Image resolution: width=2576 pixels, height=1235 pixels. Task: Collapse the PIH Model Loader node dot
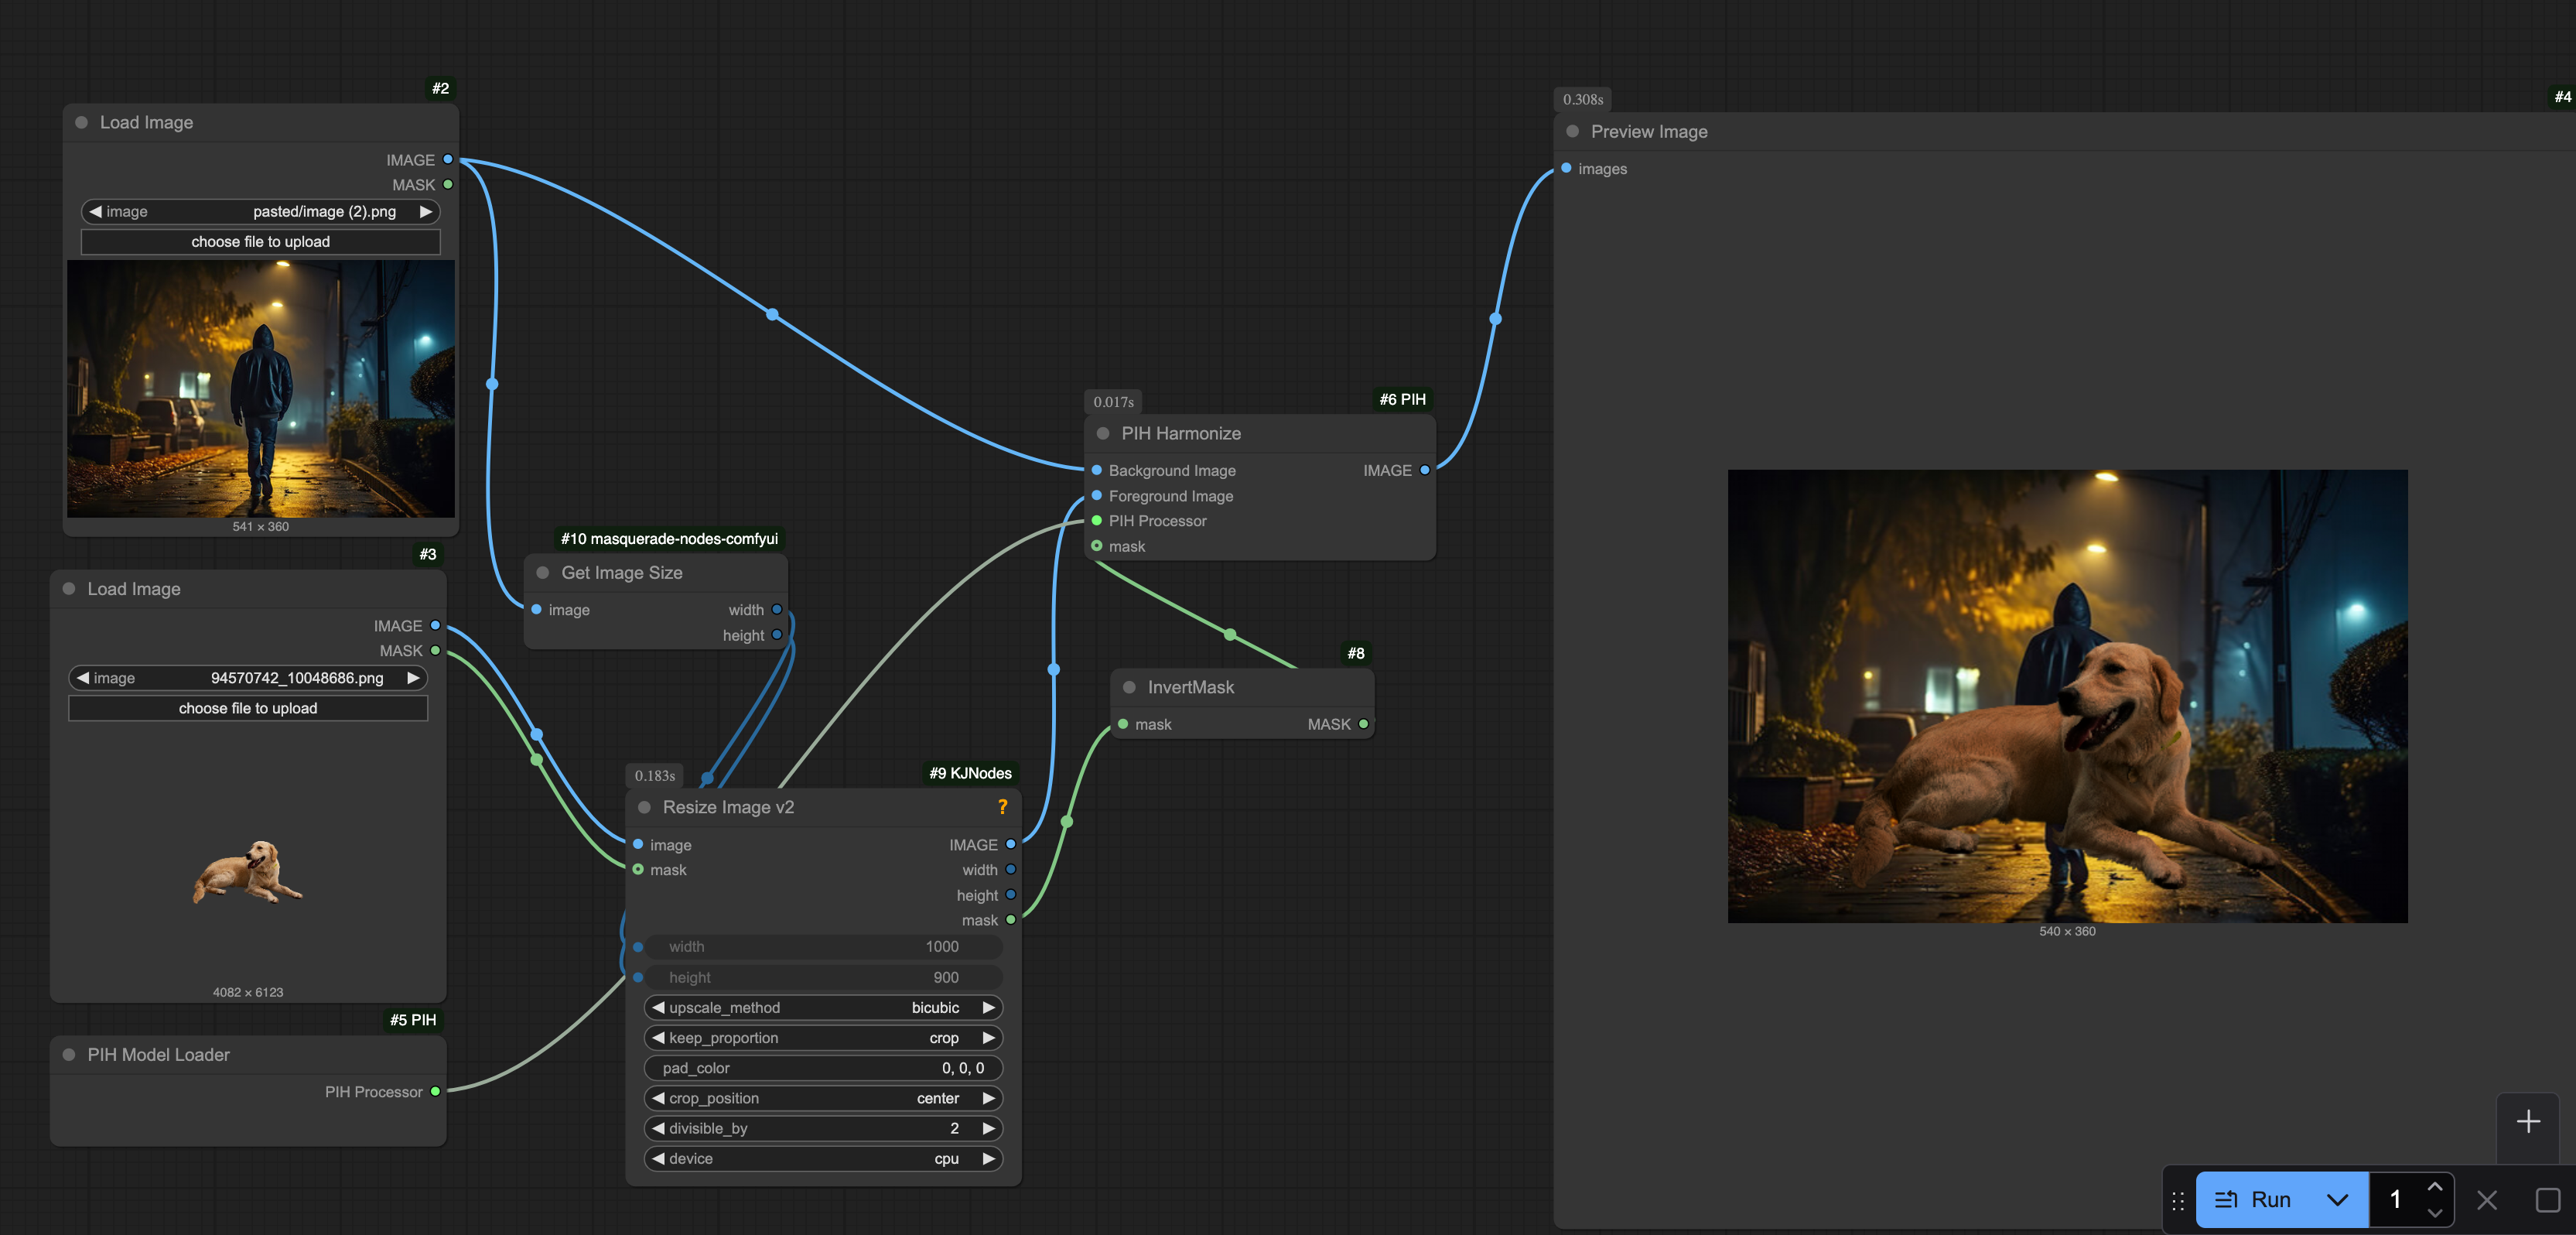(69, 1054)
